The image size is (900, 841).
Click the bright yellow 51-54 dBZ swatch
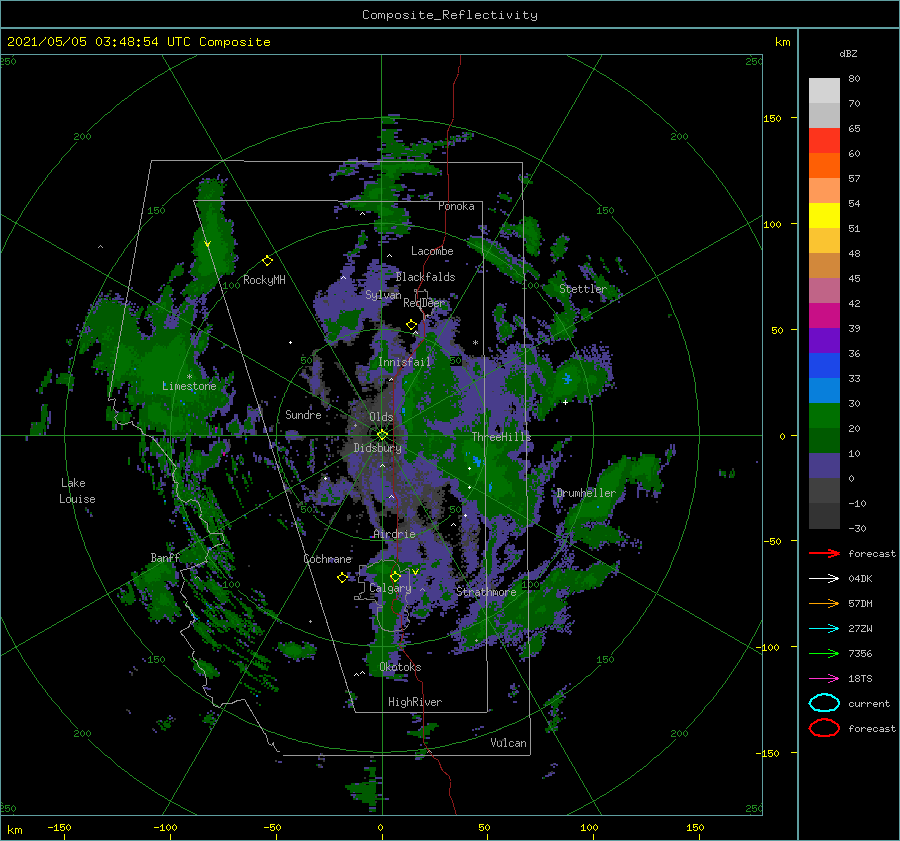[824, 216]
